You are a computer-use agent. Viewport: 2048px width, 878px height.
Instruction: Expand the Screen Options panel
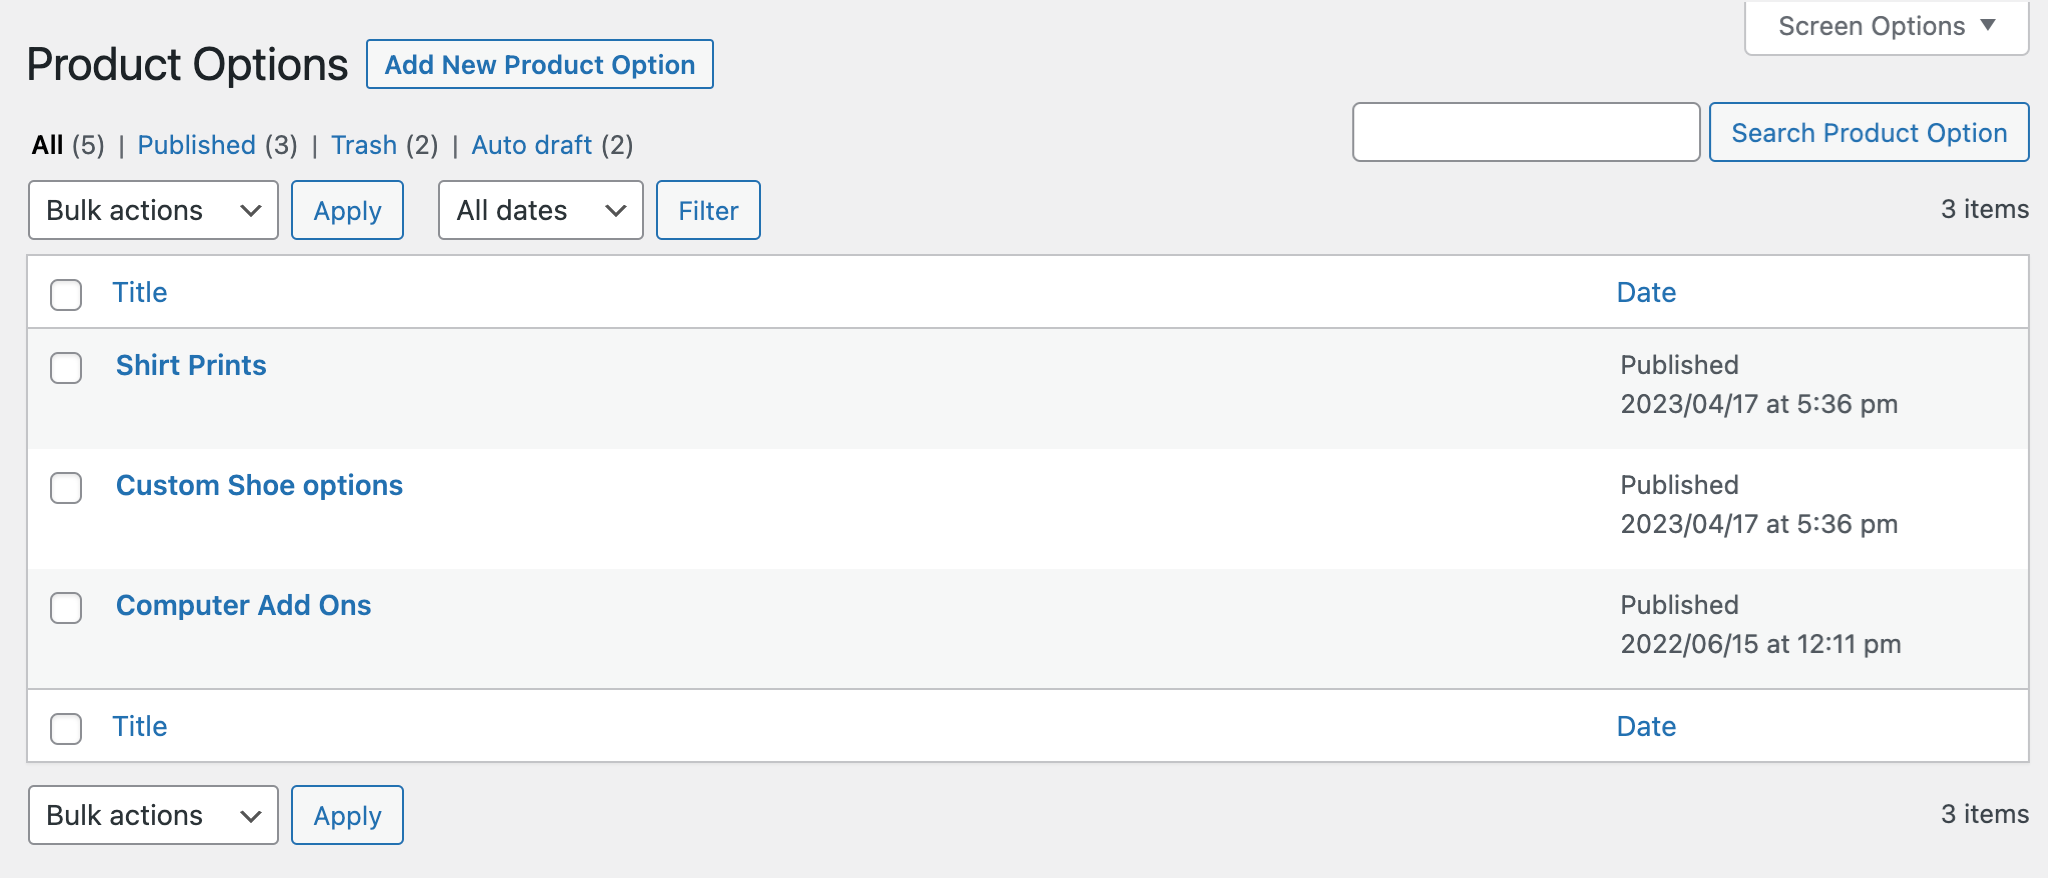point(1884,25)
